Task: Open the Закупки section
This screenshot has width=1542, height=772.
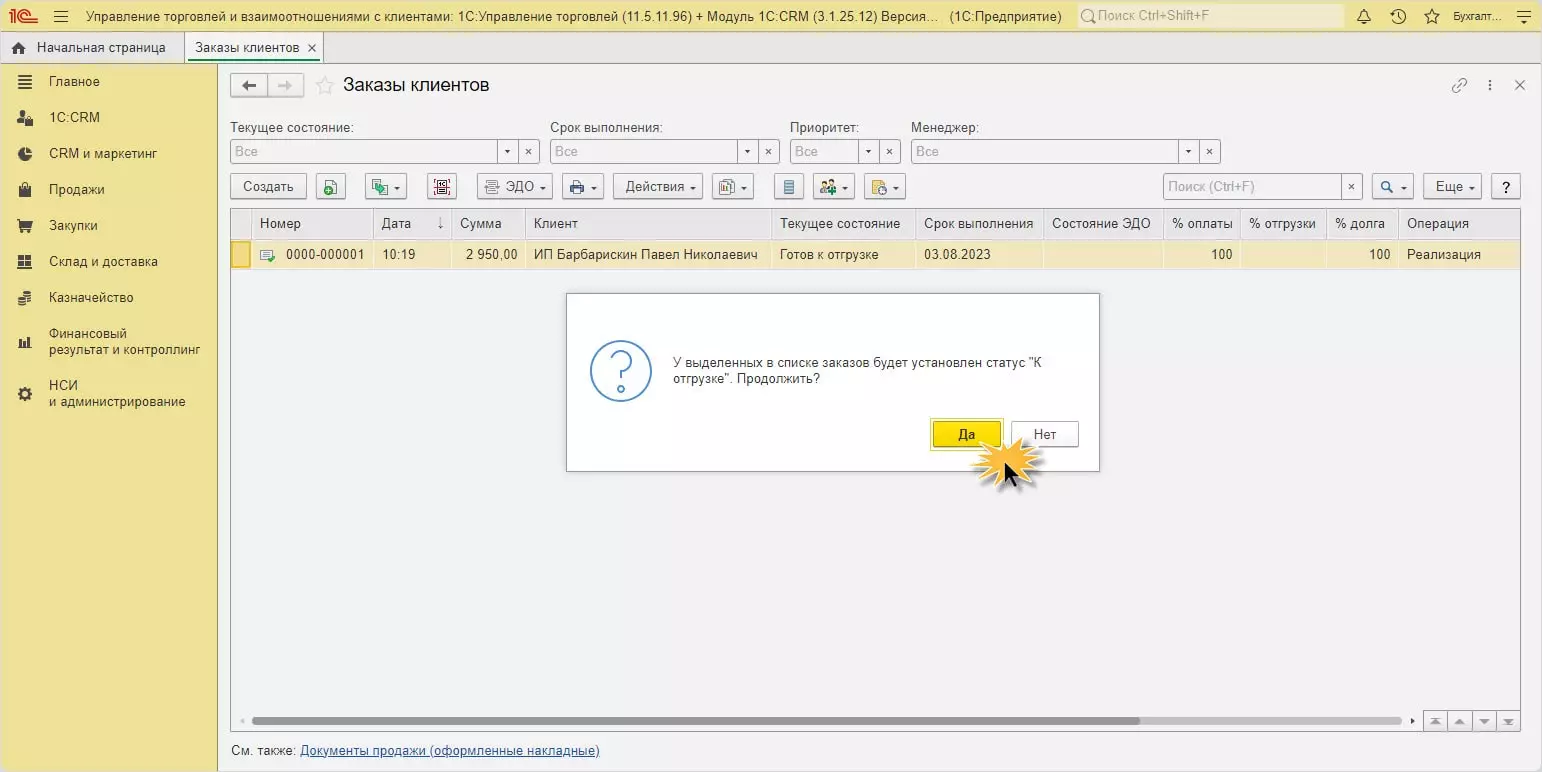Action: point(73,226)
